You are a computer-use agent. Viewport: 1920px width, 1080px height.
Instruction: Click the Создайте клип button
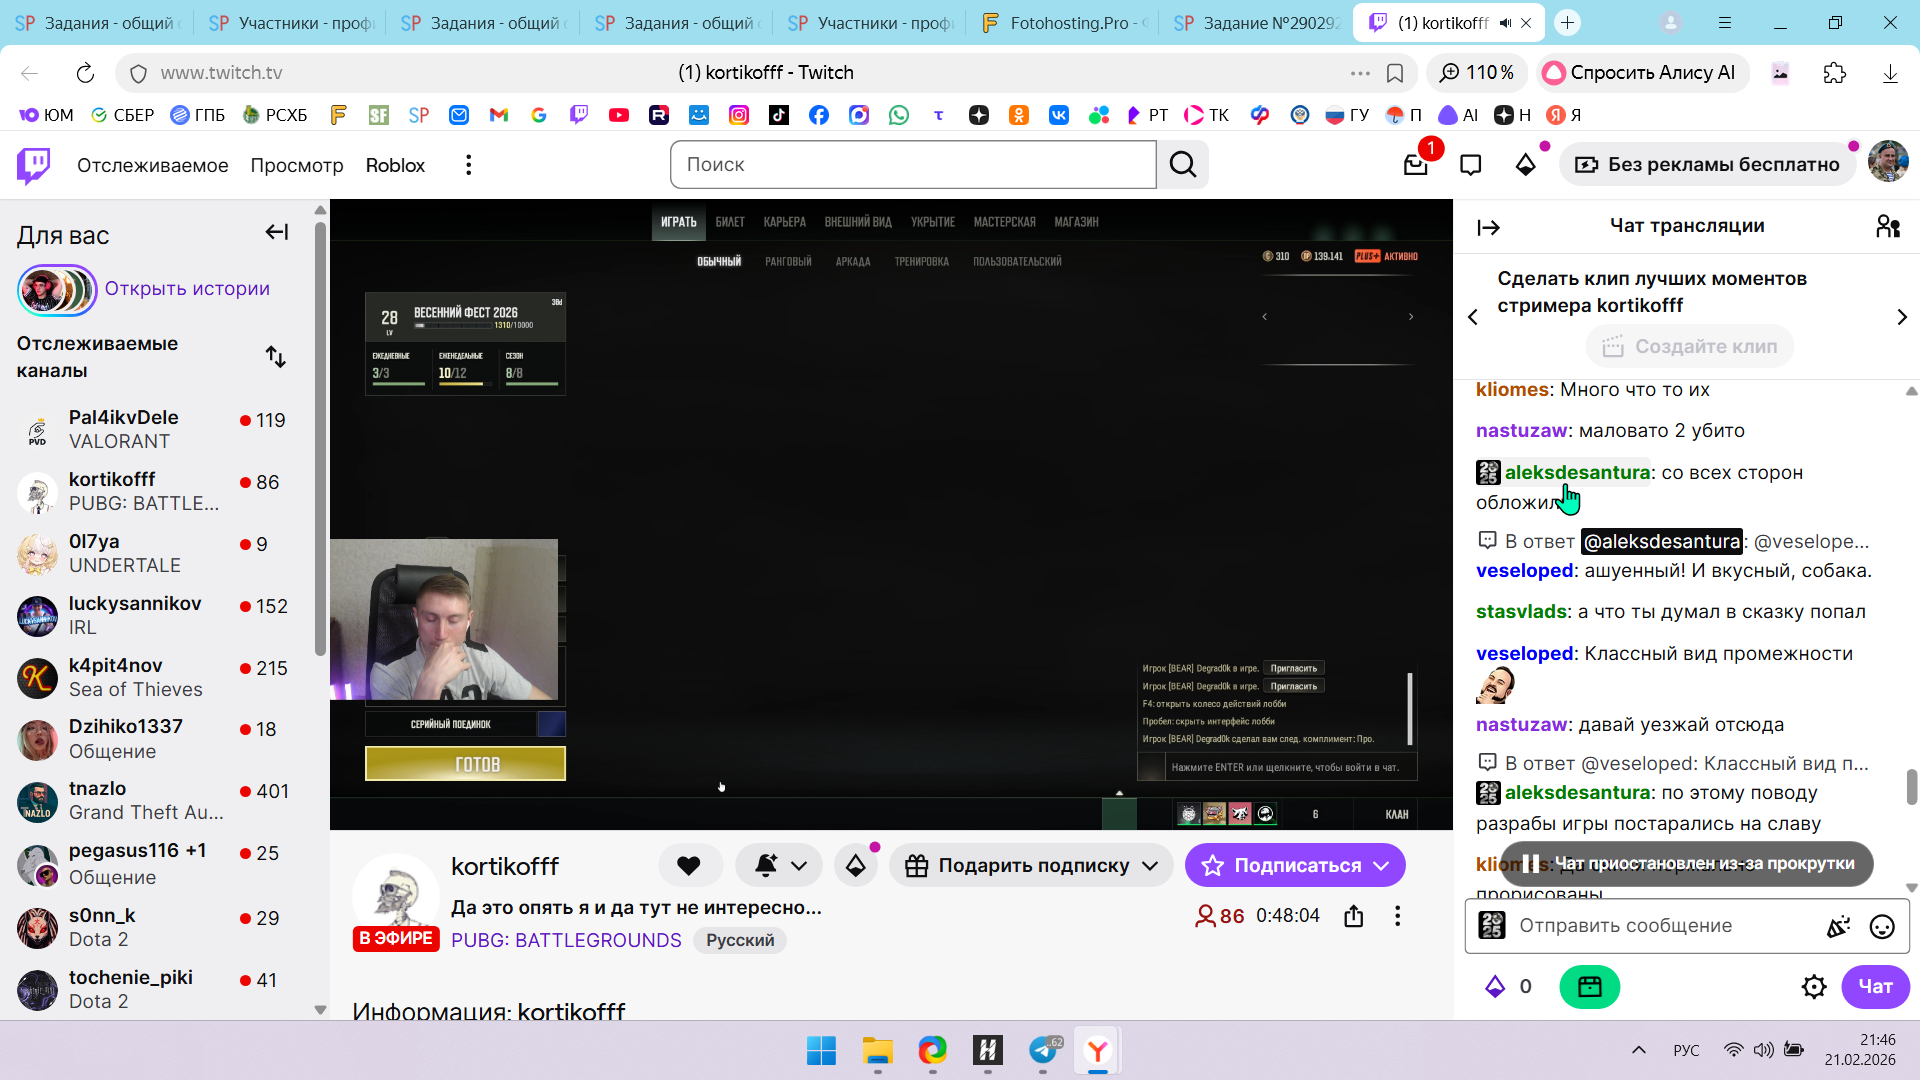click(x=1689, y=347)
